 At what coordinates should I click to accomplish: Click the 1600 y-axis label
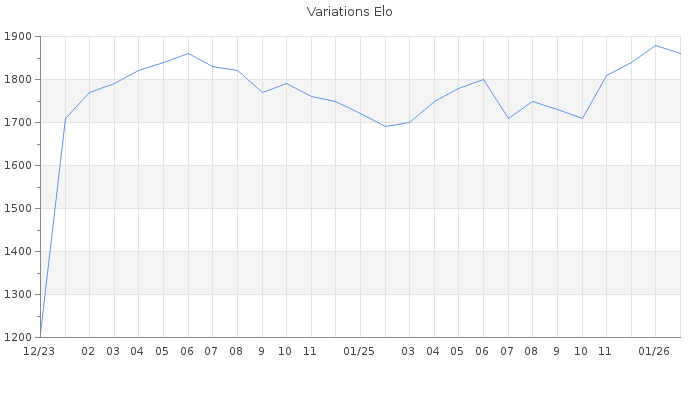coord(18,166)
